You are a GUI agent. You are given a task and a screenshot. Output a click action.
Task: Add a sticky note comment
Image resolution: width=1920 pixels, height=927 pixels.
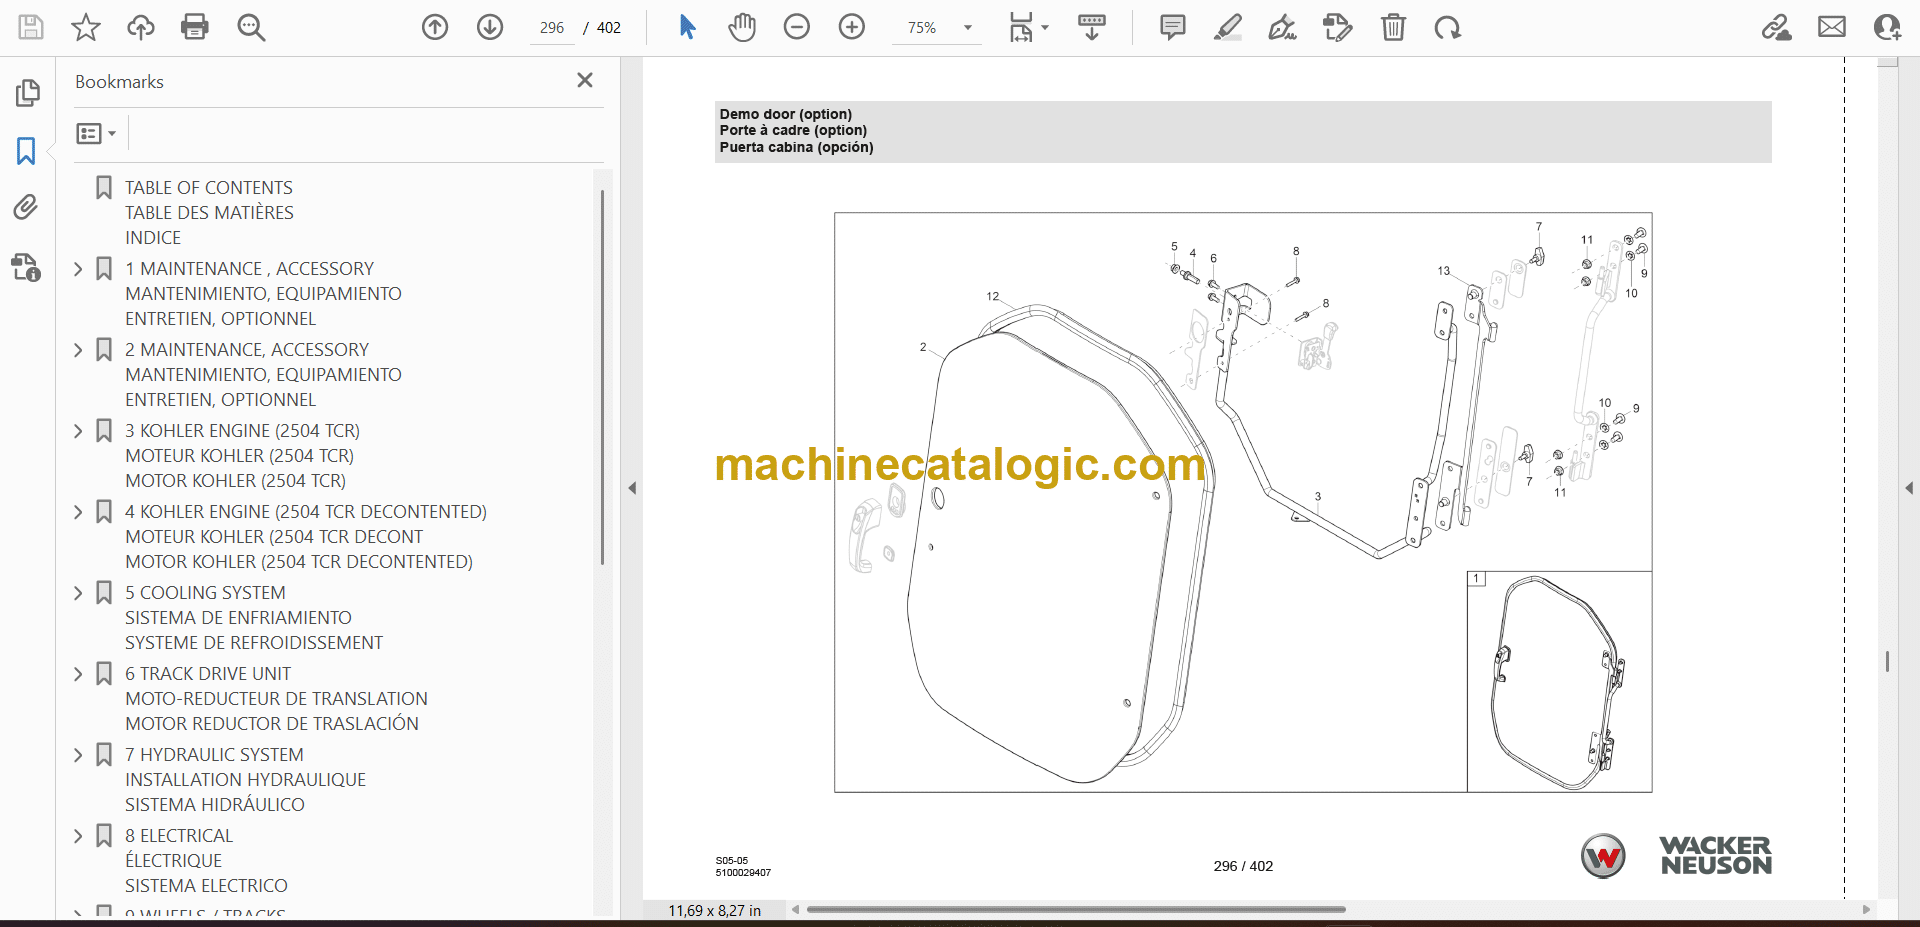pyautogui.click(x=1172, y=27)
